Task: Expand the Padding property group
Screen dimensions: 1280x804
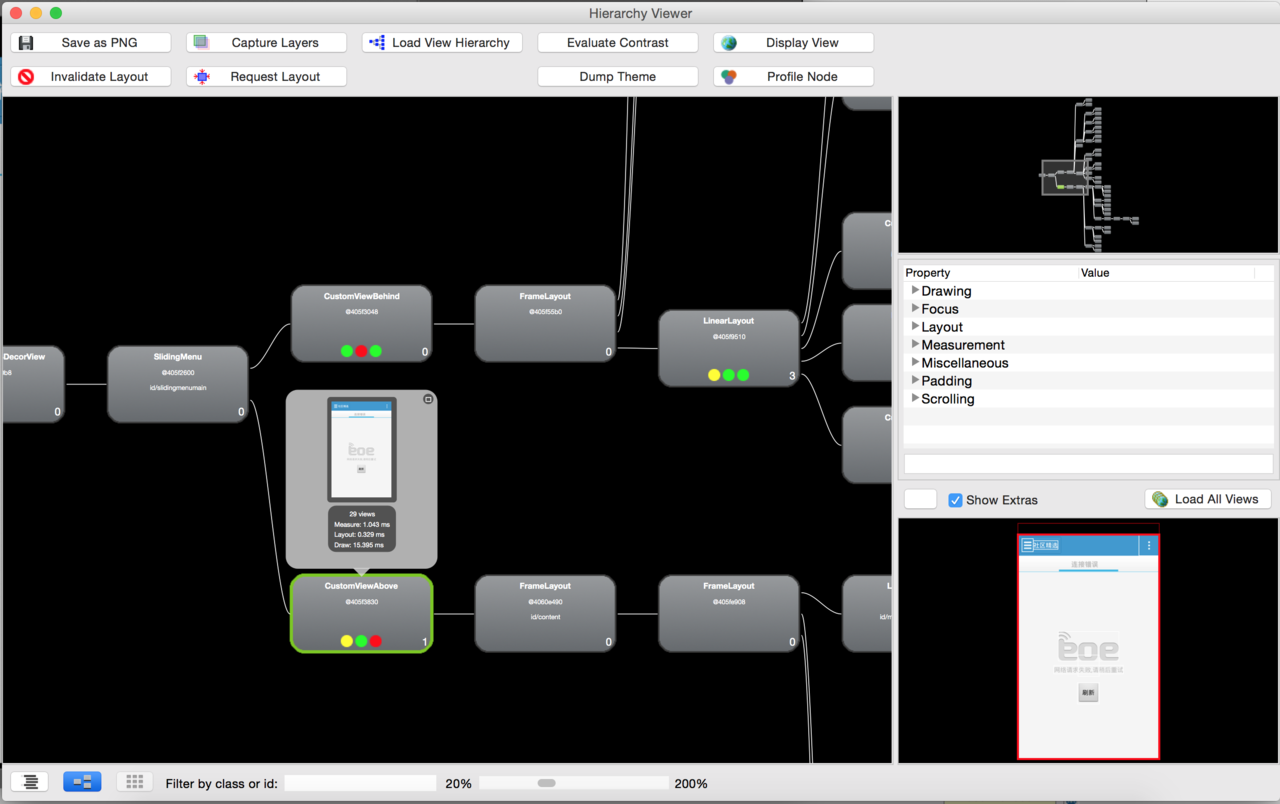Action: pyautogui.click(x=915, y=381)
